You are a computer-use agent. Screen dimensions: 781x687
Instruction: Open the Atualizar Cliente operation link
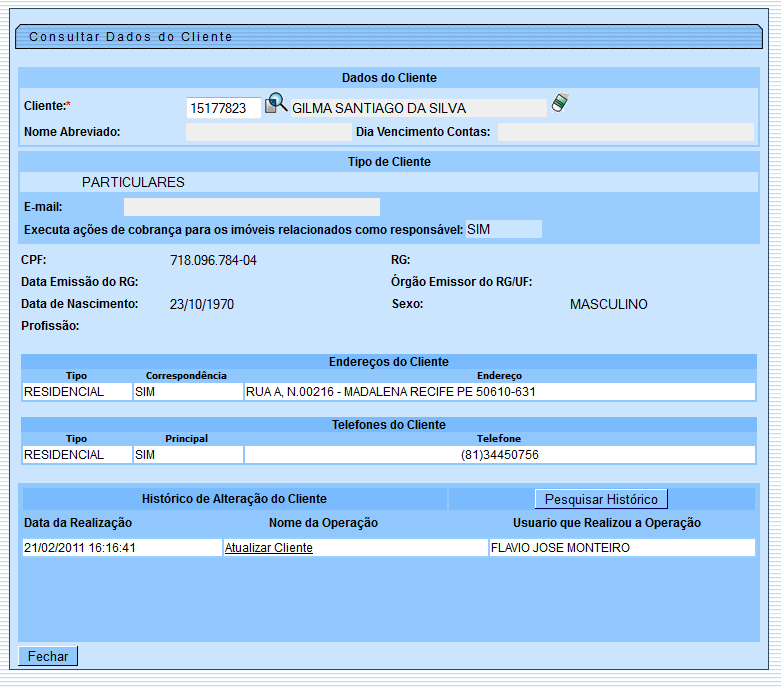(268, 548)
